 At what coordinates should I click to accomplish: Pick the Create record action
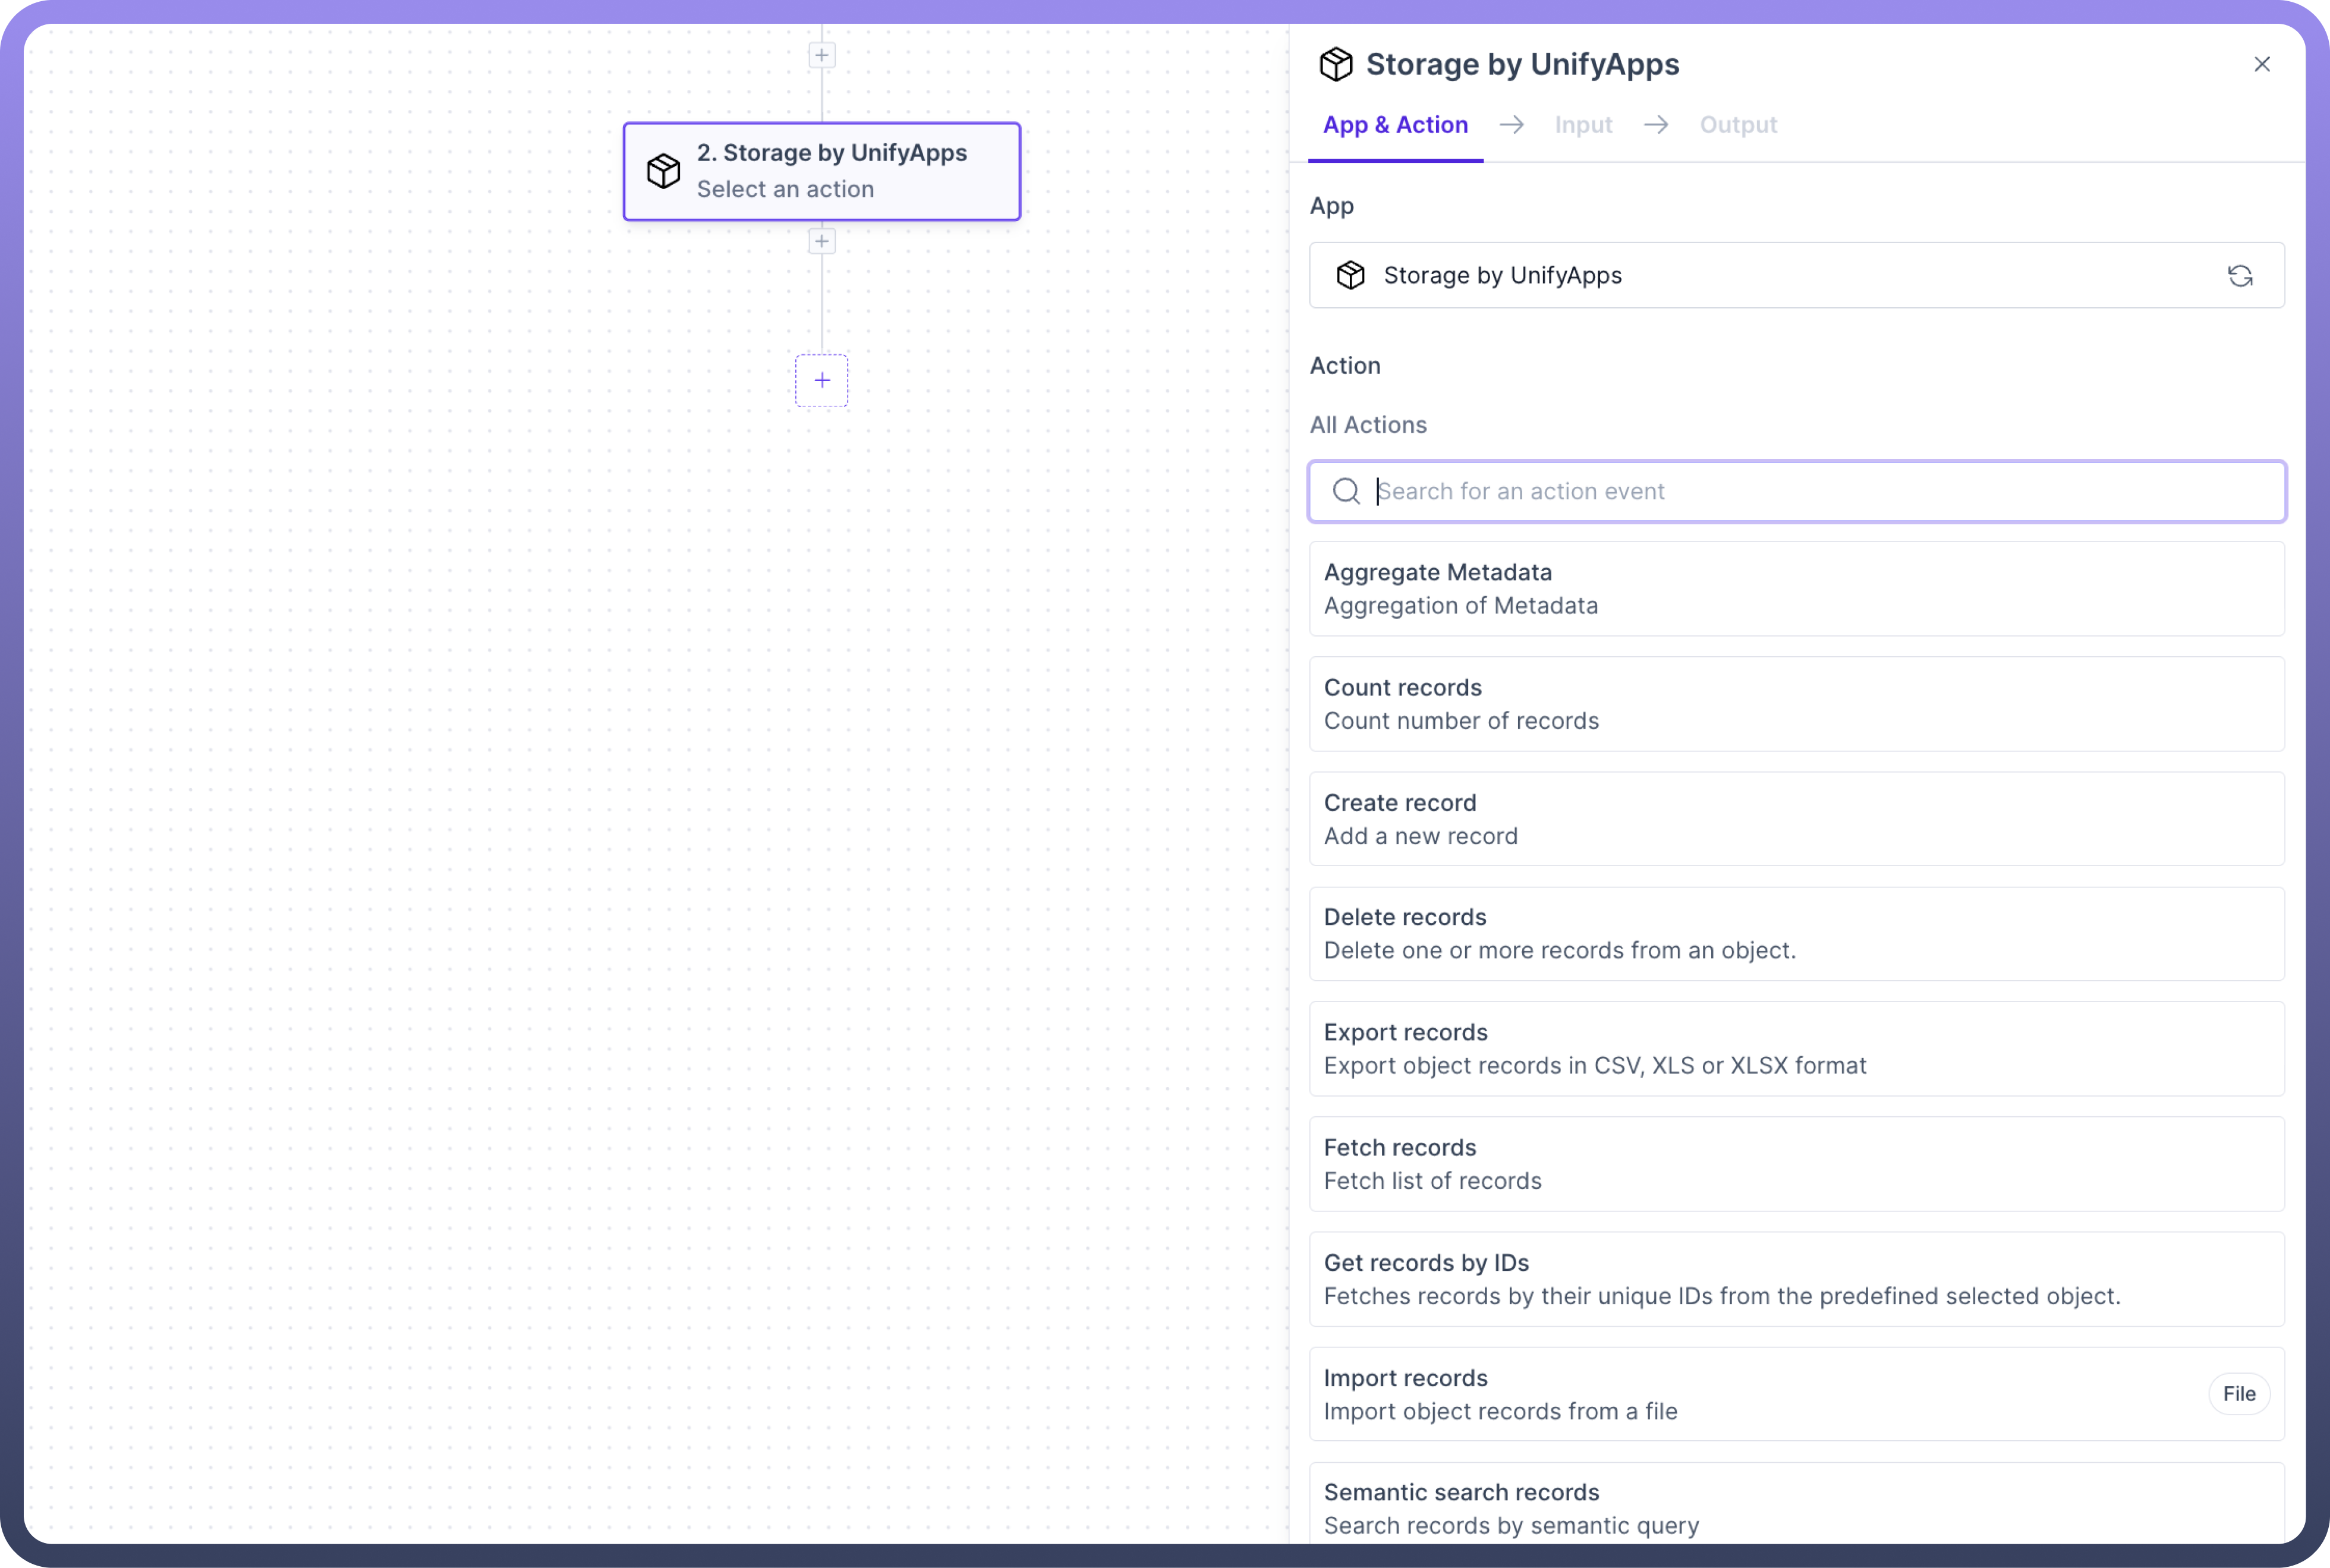(x=1796, y=819)
